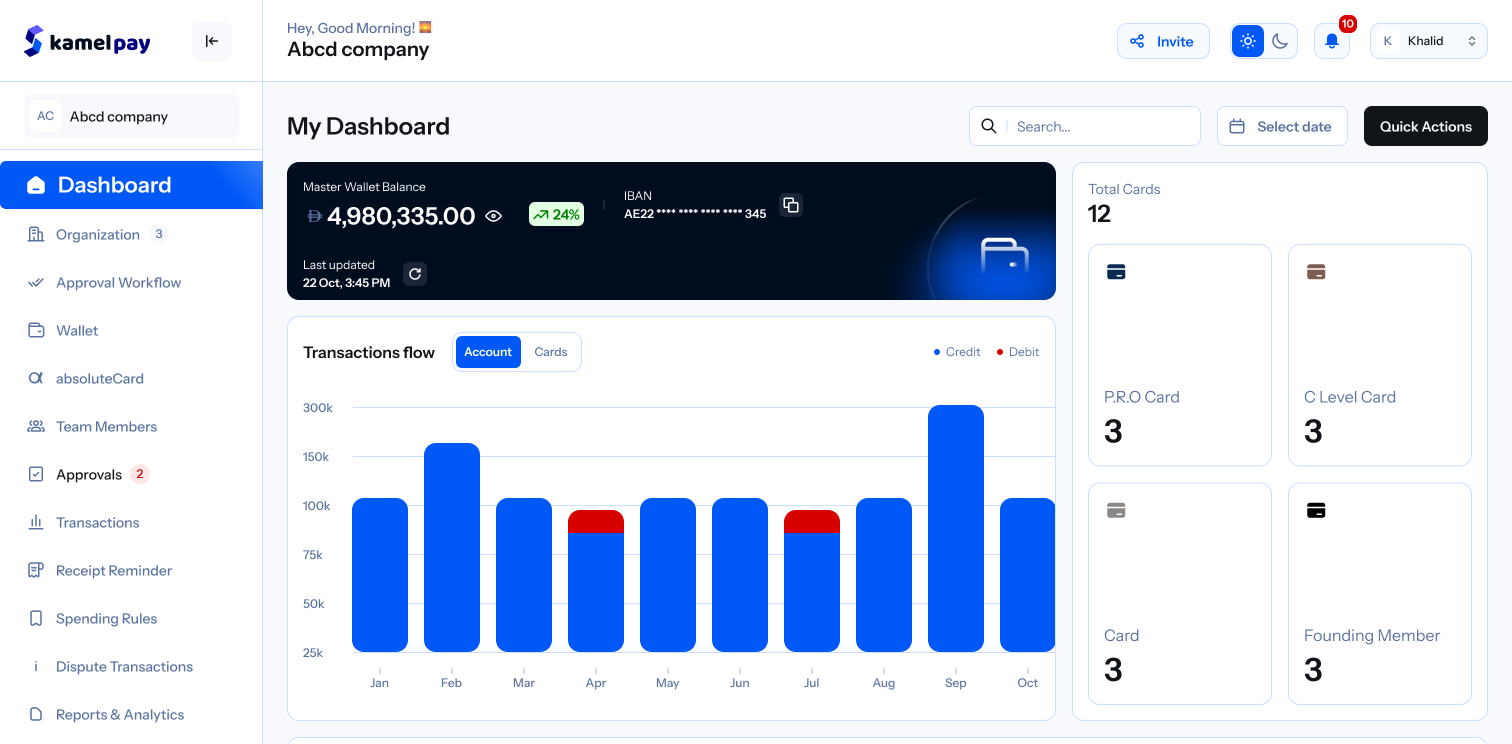Switch transactions flow to Cards tab
This screenshot has height=744, width=1512.
(x=551, y=351)
